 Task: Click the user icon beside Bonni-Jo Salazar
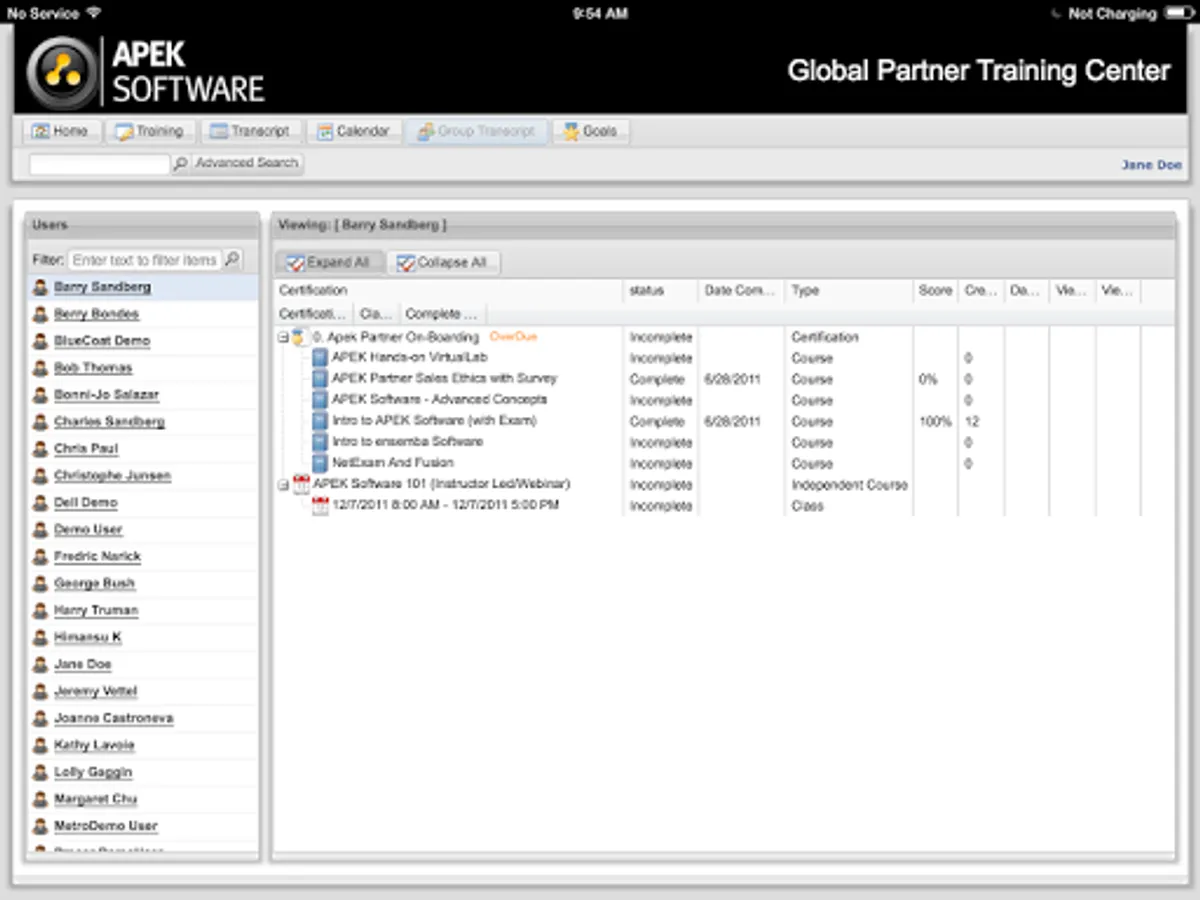point(40,395)
